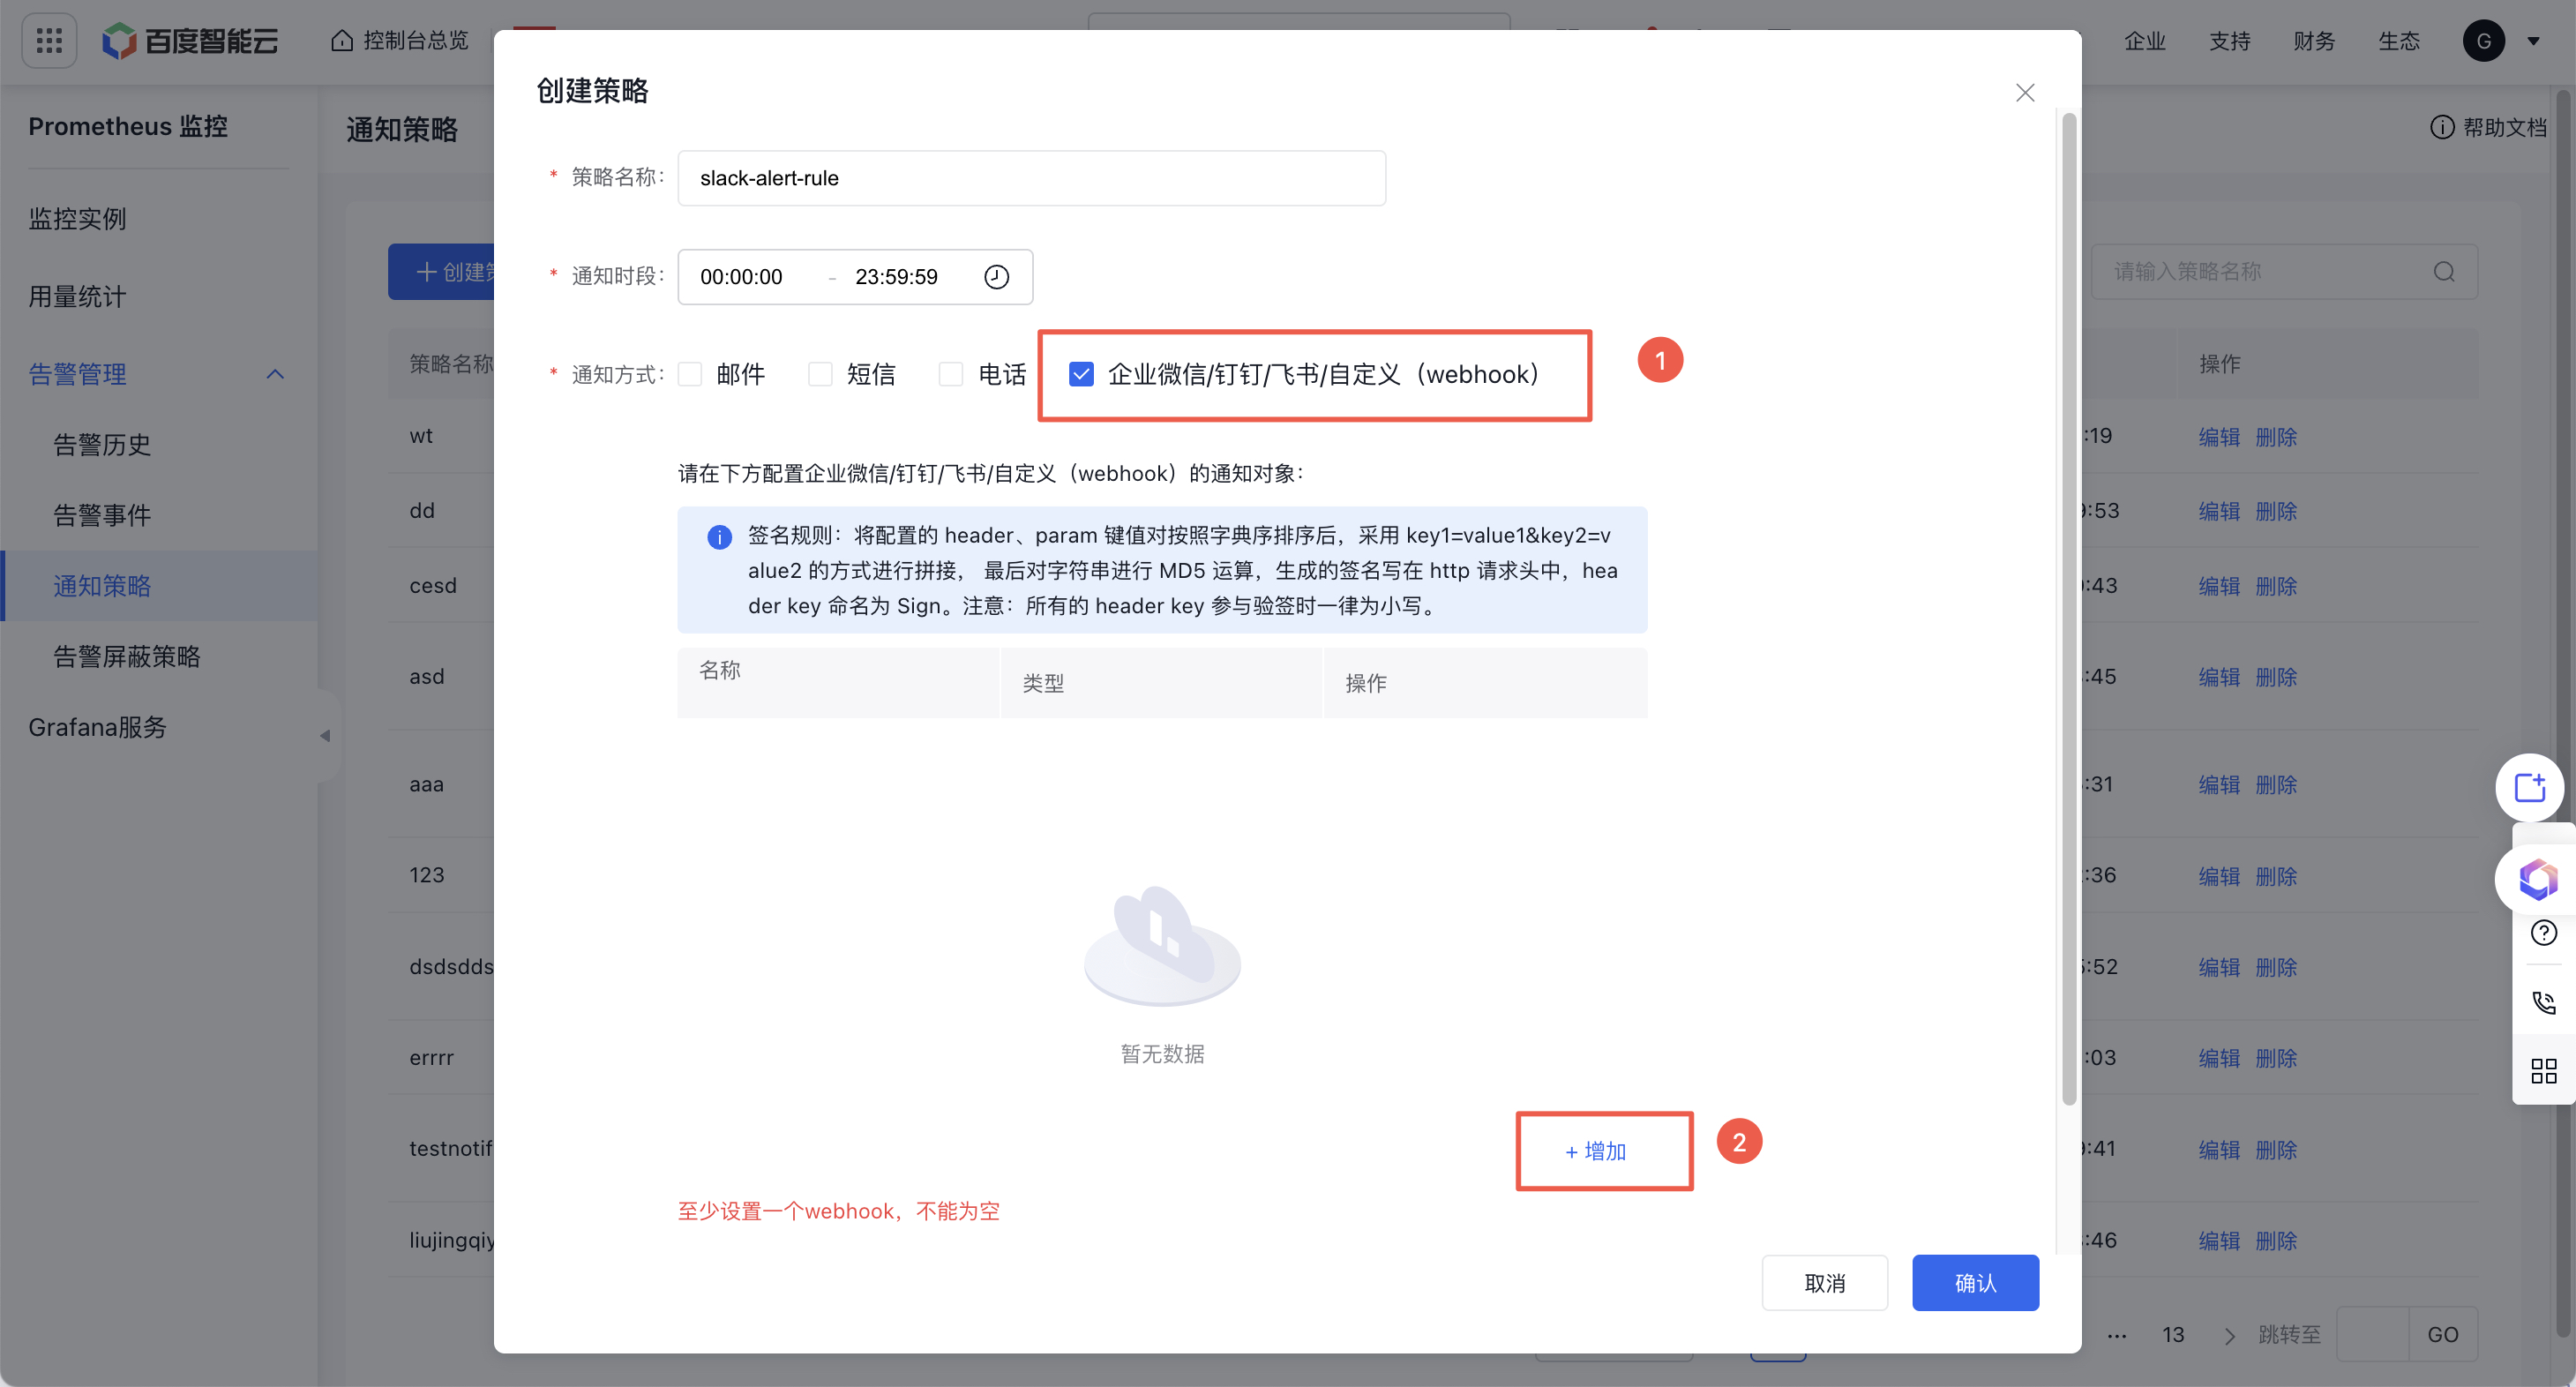Click 取消 to cancel the dialog
The height and width of the screenshot is (1387, 2576).
pyautogui.click(x=1825, y=1284)
